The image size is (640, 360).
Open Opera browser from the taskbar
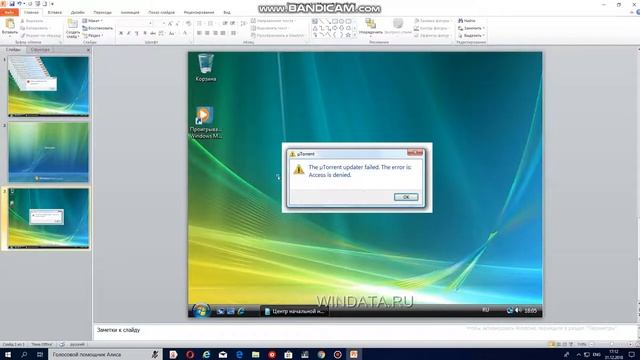tap(190, 355)
